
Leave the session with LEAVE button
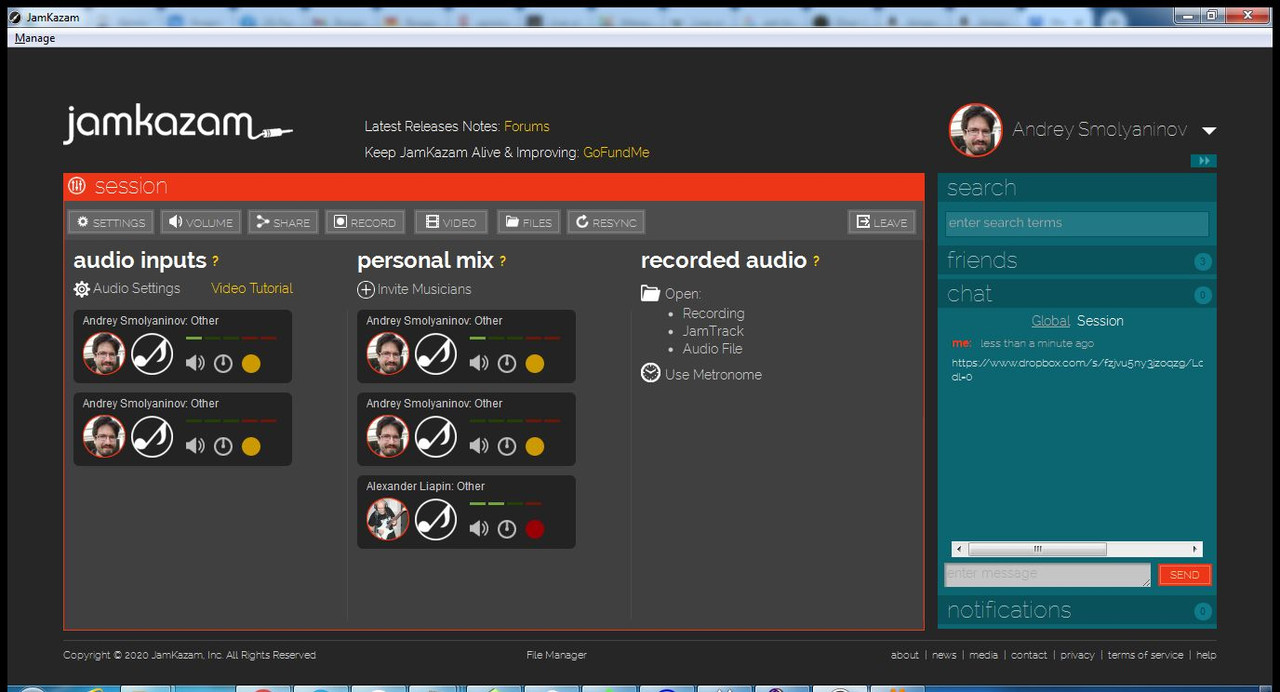[881, 222]
